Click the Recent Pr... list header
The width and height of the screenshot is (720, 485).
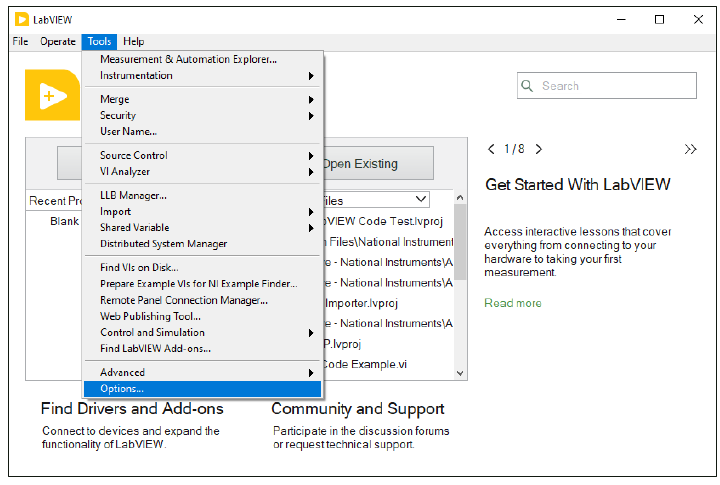(x=55, y=201)
